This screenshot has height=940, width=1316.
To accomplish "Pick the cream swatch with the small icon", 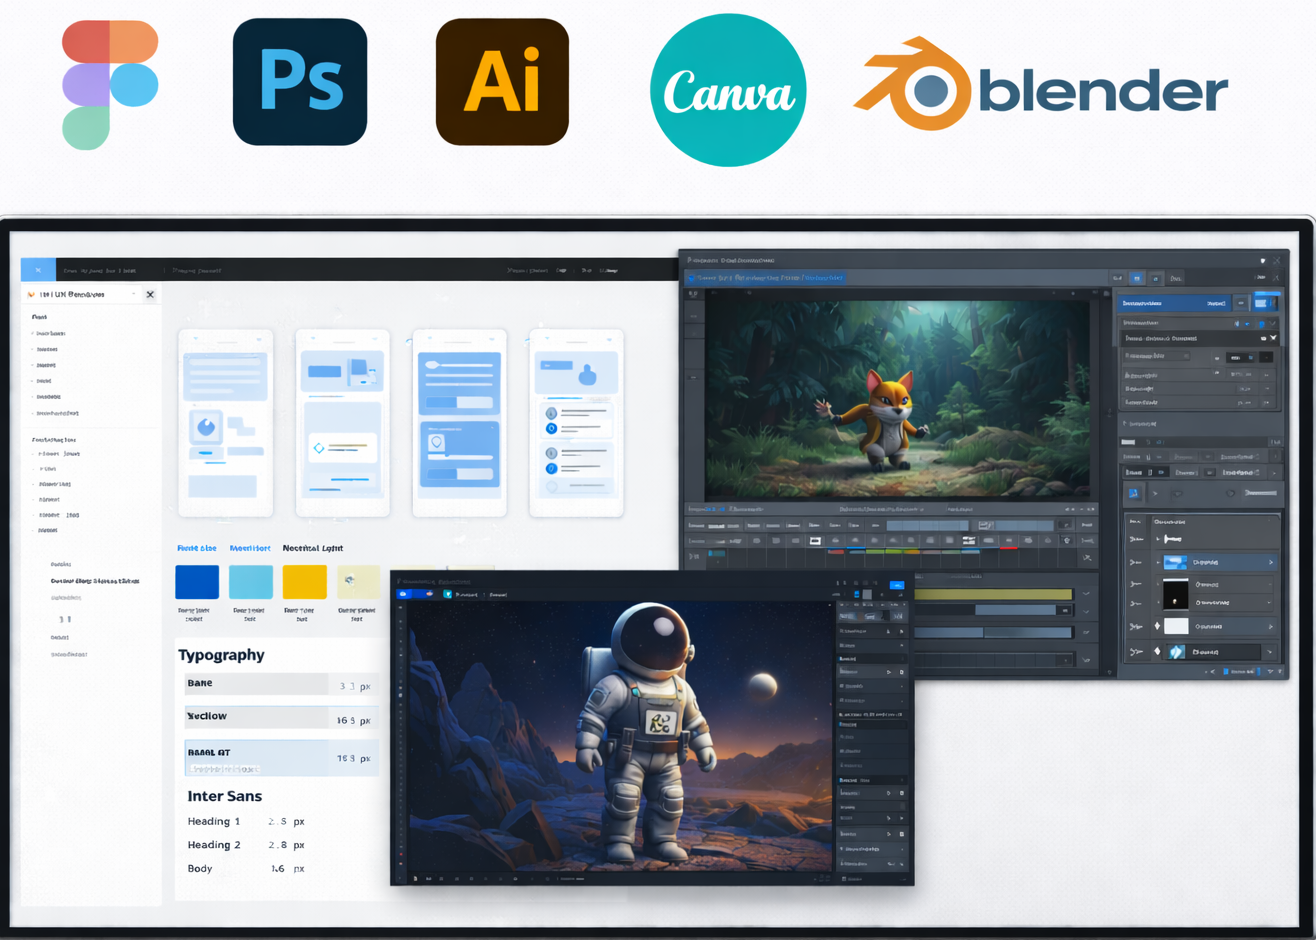I will point(358,582).
